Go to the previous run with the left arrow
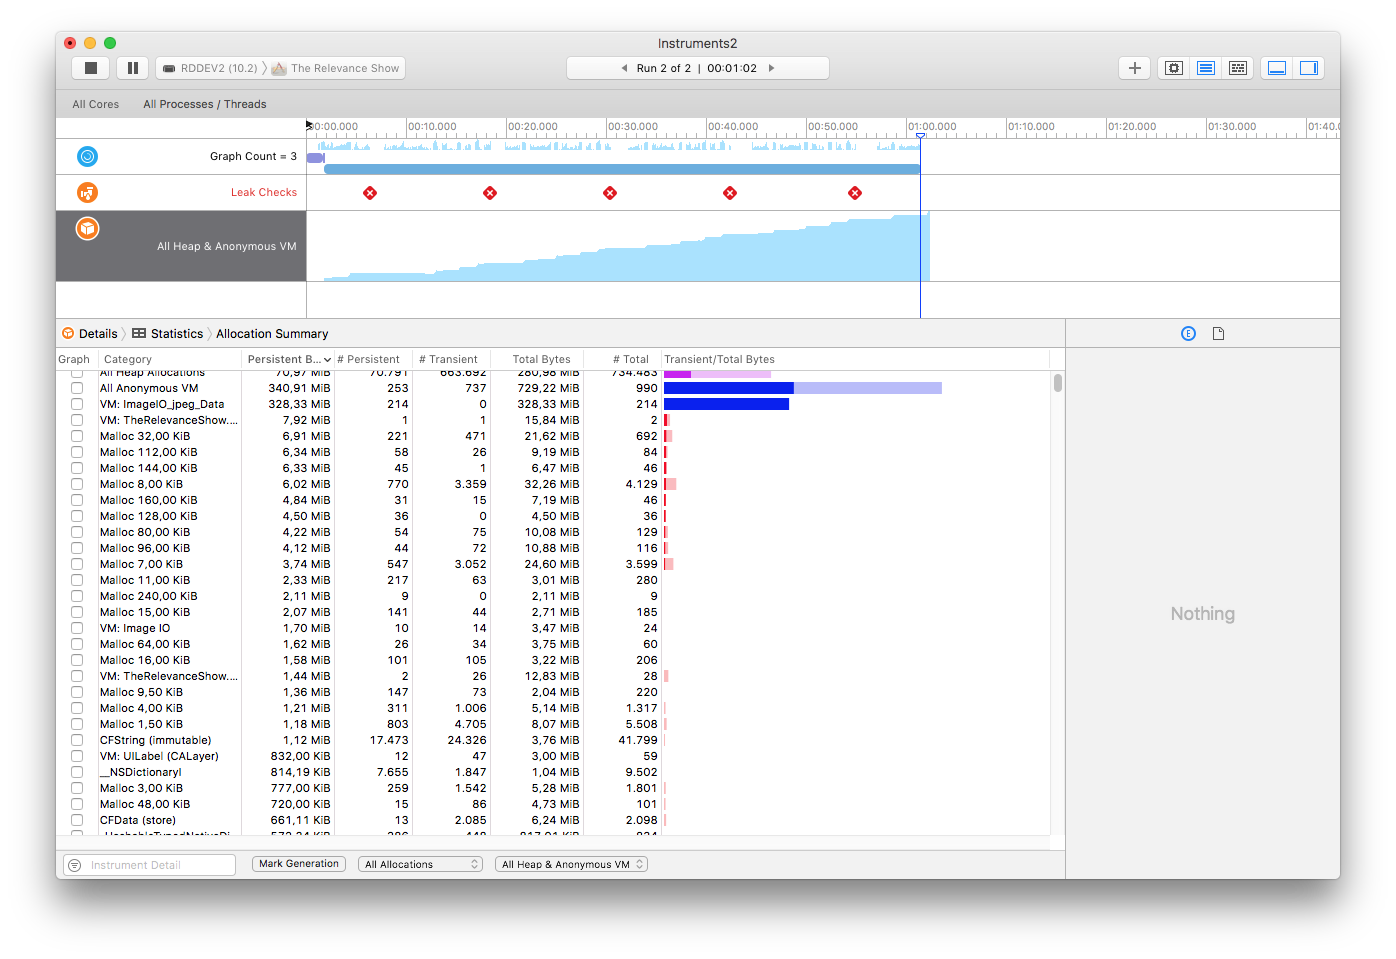 624,68
